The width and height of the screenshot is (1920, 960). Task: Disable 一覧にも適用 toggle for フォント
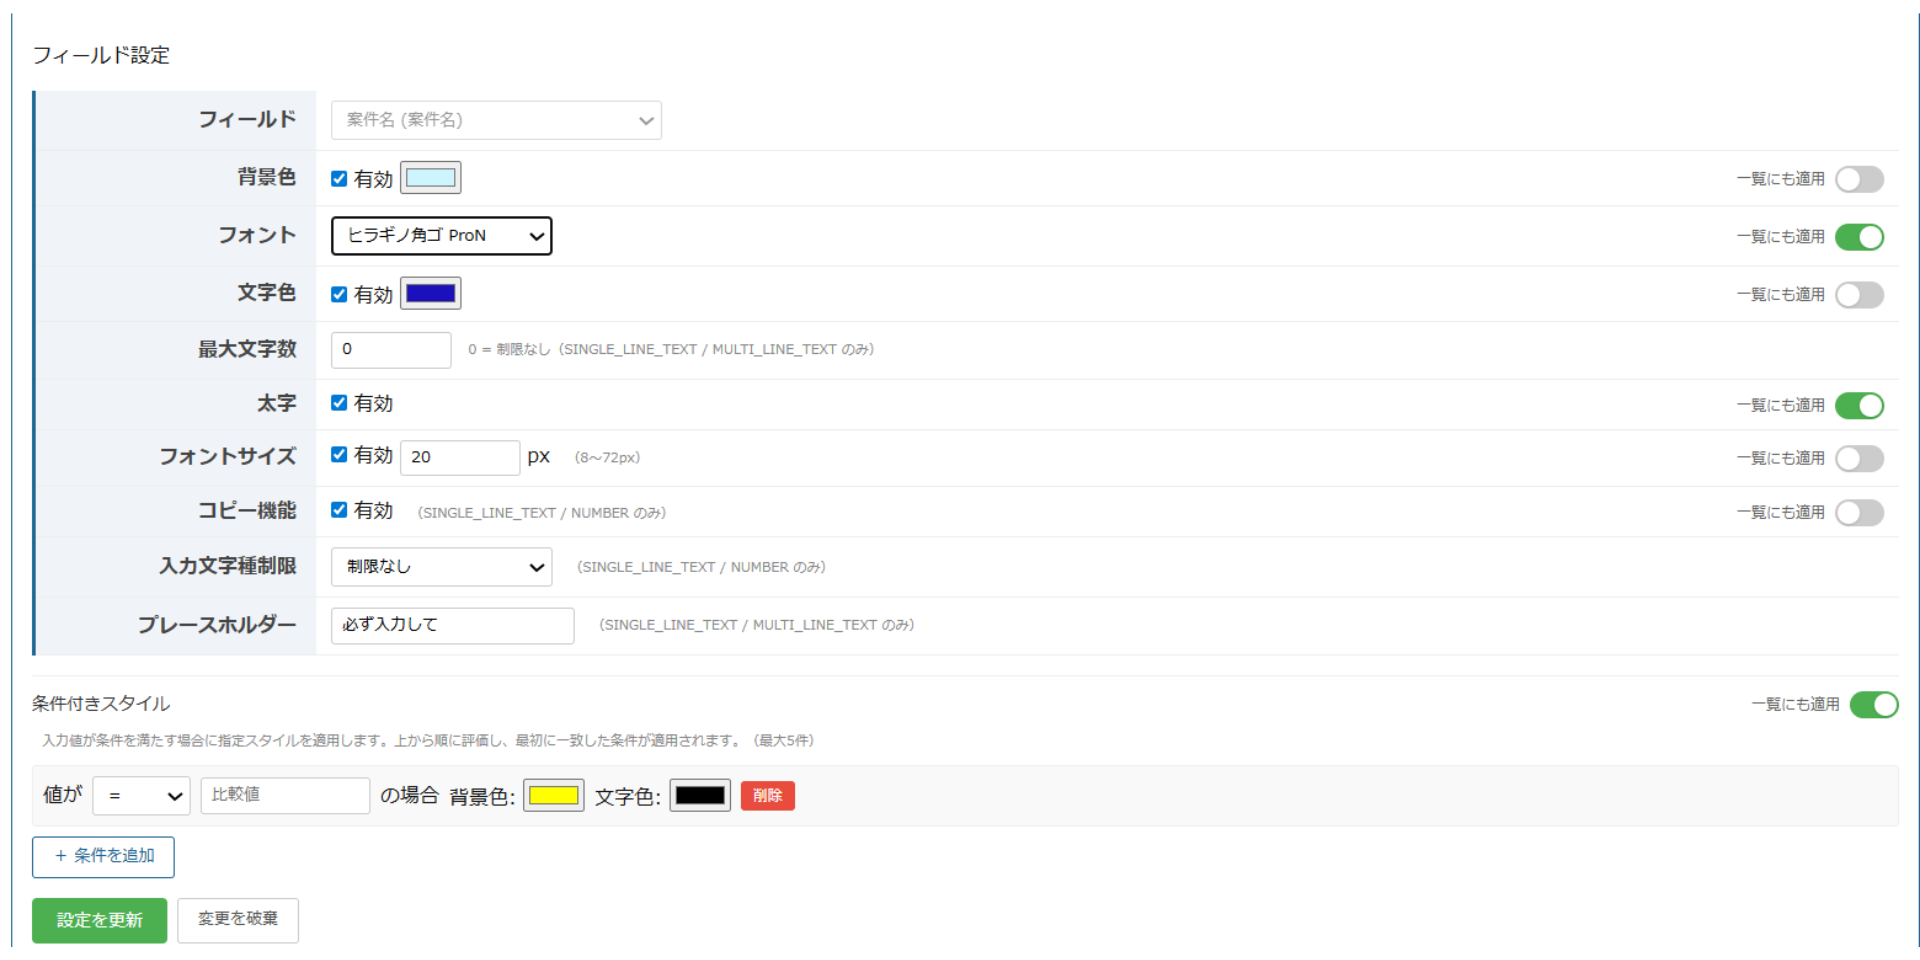[1858, 237]
